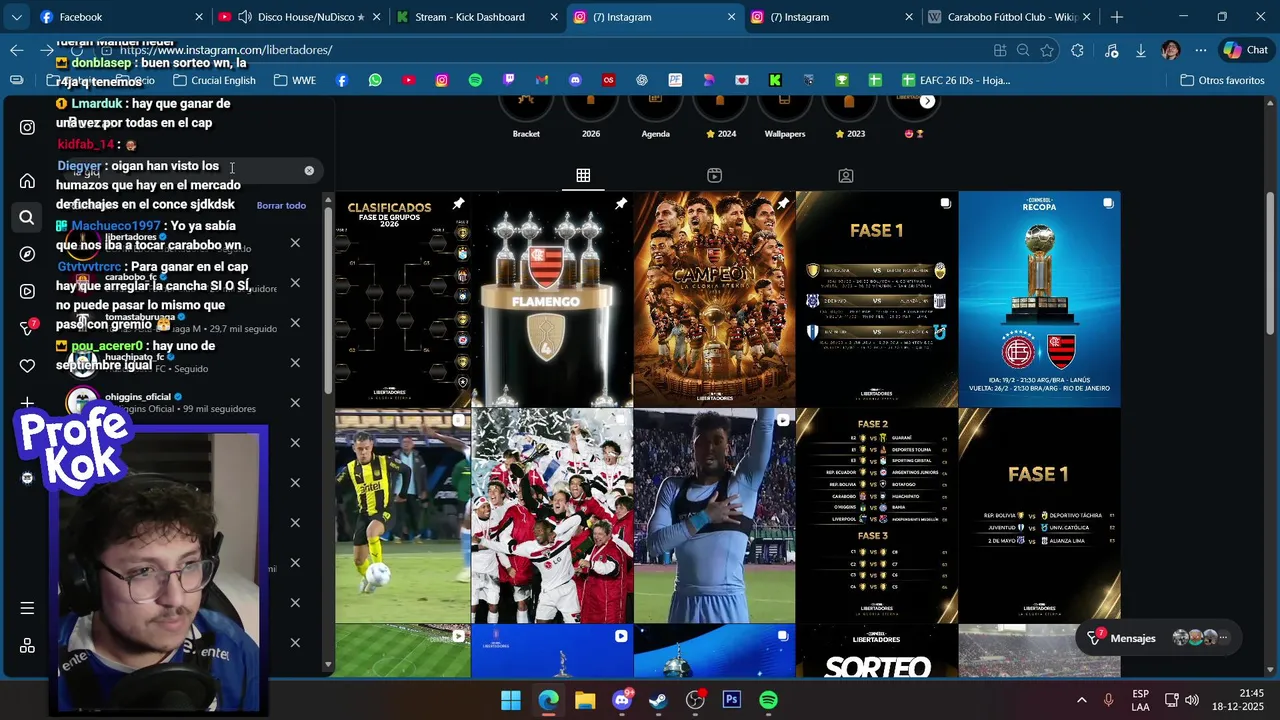Open the Instagram Reels sidebar icon
The height and width of the screenshot is (720, 1280).
point(27,291)
